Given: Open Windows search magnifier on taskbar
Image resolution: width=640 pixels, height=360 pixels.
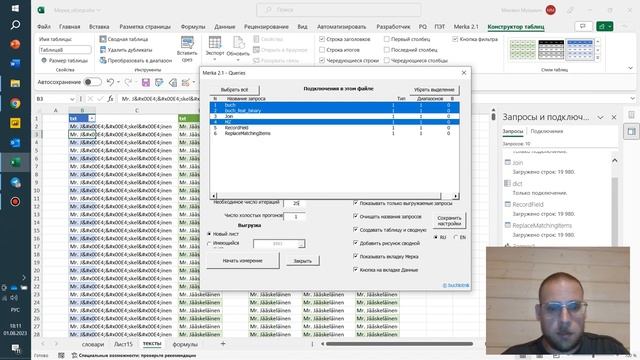Looking at the screenshot, I should pos(15,25).
